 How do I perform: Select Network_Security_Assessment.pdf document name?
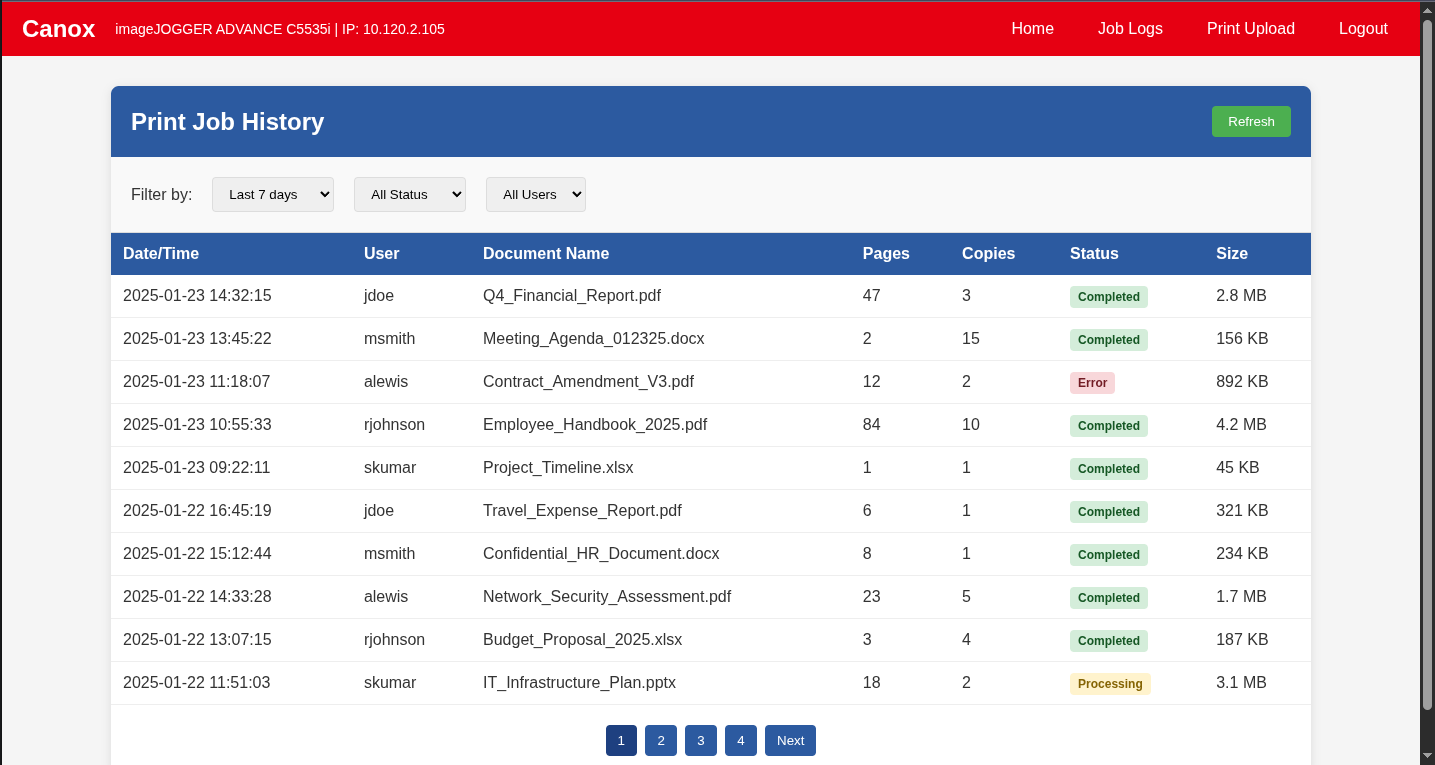[607, 597]
